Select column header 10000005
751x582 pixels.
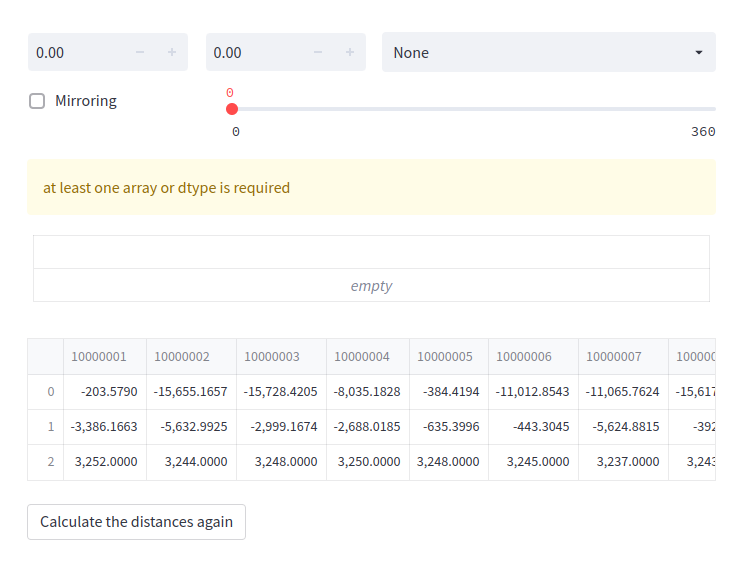pyautogui.click(x=449, y=357)
